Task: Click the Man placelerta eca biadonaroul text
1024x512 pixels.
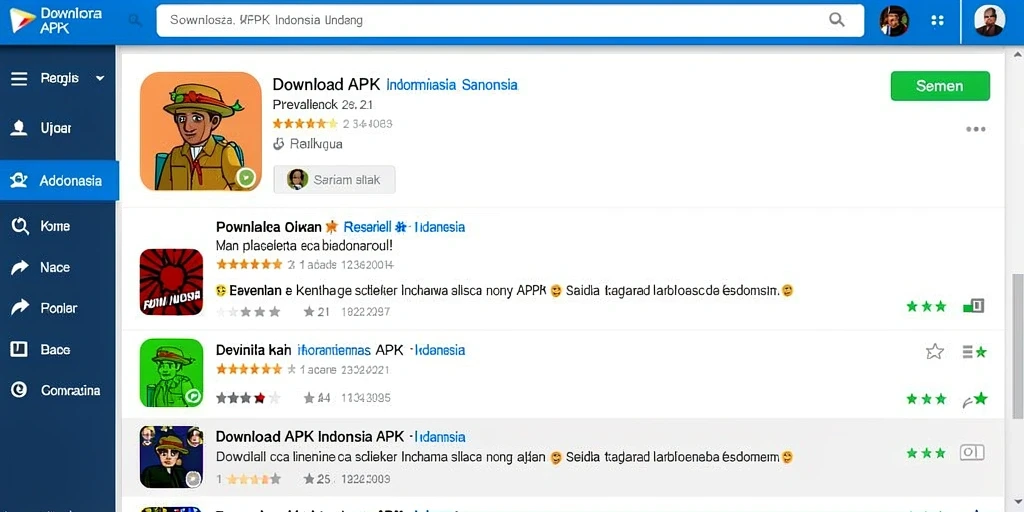Action: (304, 246)
